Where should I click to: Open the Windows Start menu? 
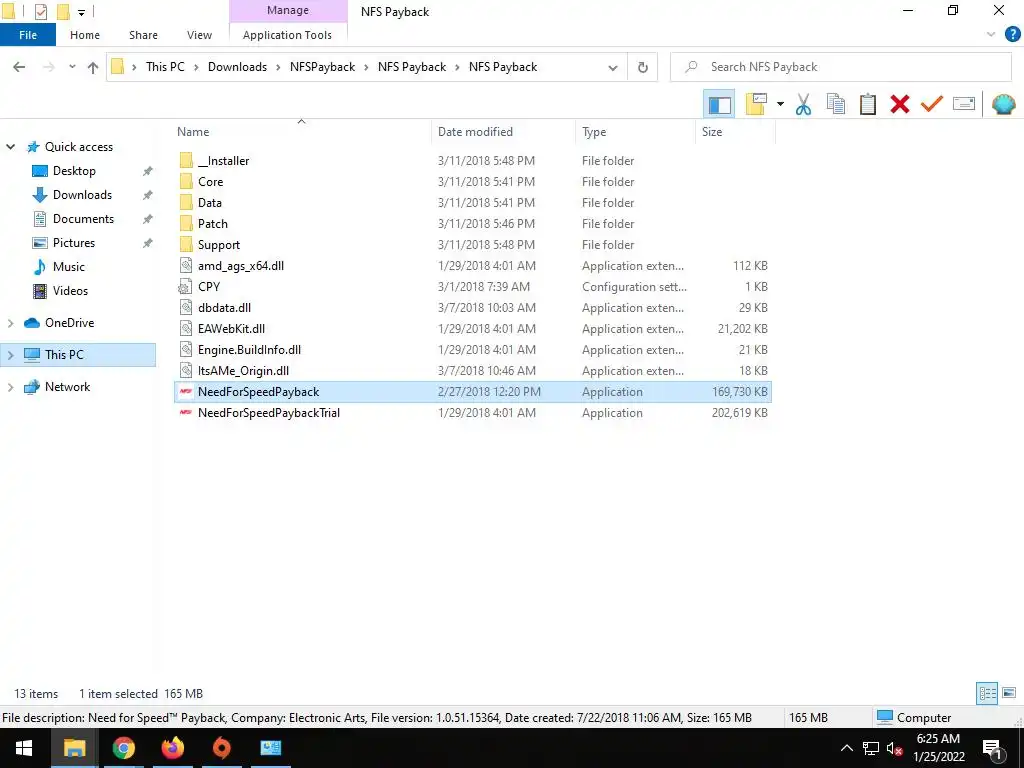pos(24,748)
